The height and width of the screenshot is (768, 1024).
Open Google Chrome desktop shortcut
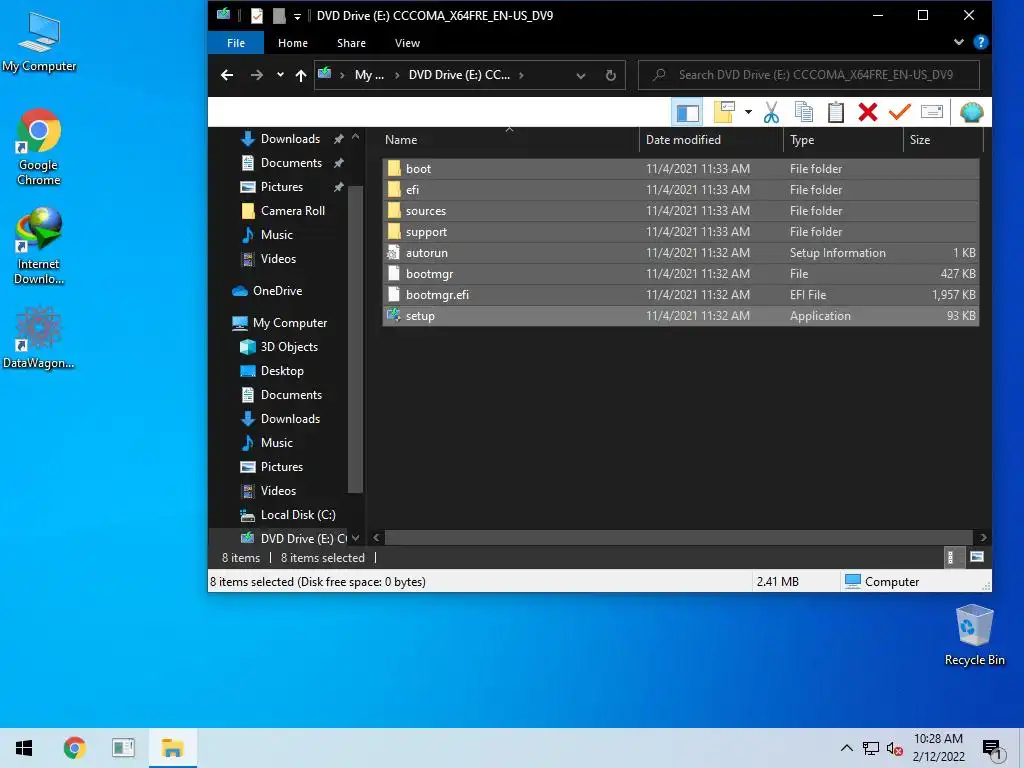(39, 148)
